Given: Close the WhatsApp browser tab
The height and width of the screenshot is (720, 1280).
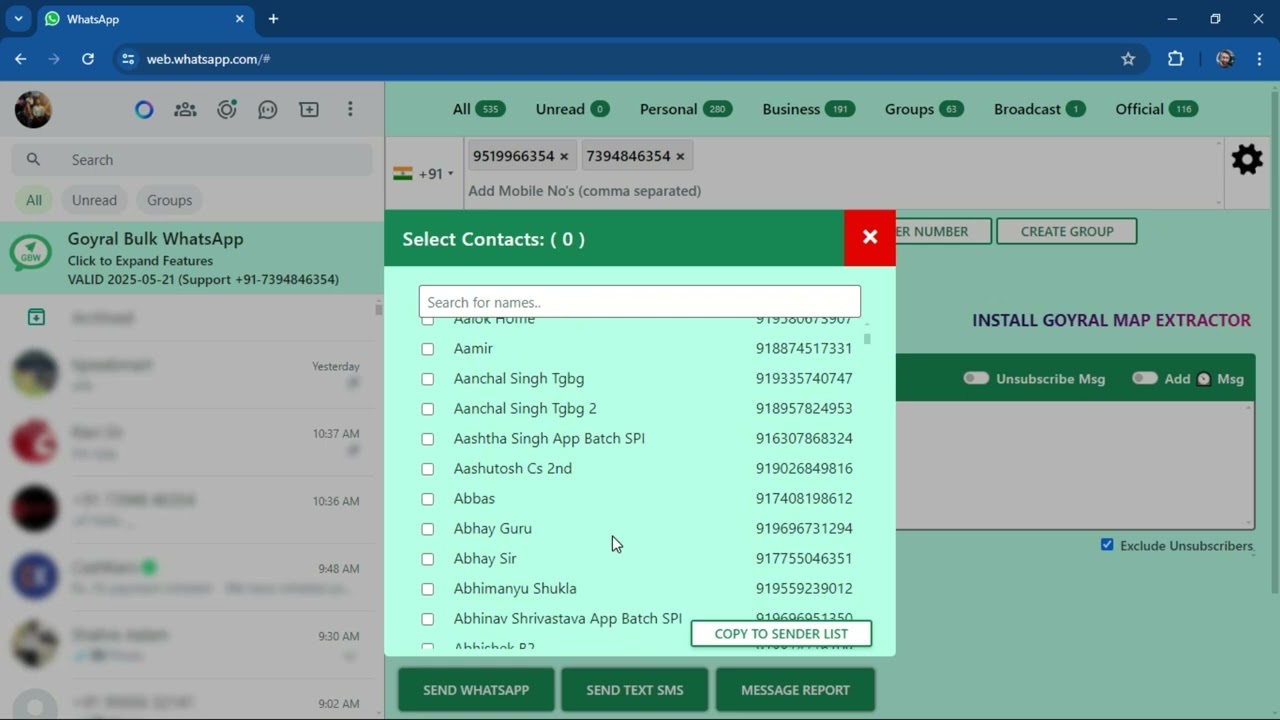Looking at the screenshot, I should click(x=240, y=19).
